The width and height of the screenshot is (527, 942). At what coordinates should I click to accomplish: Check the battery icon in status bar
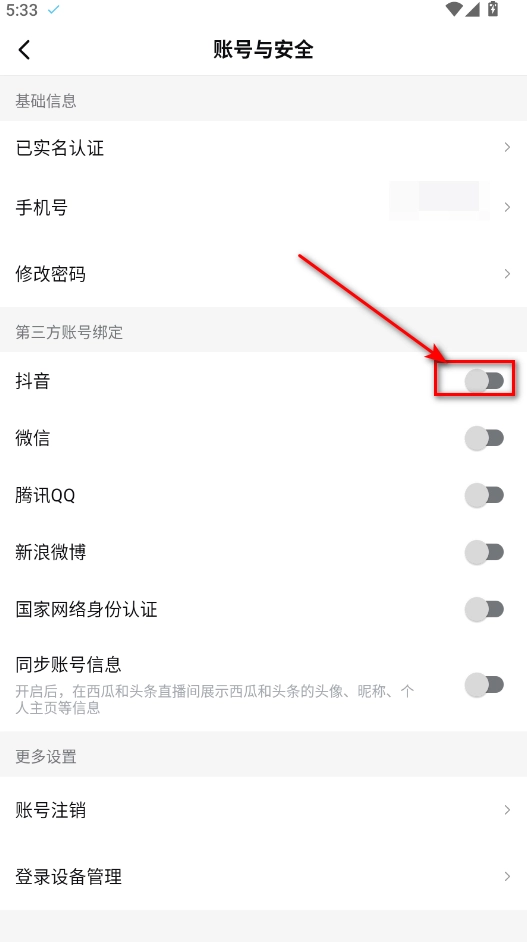pyautogui.click(x=493, y=8)
